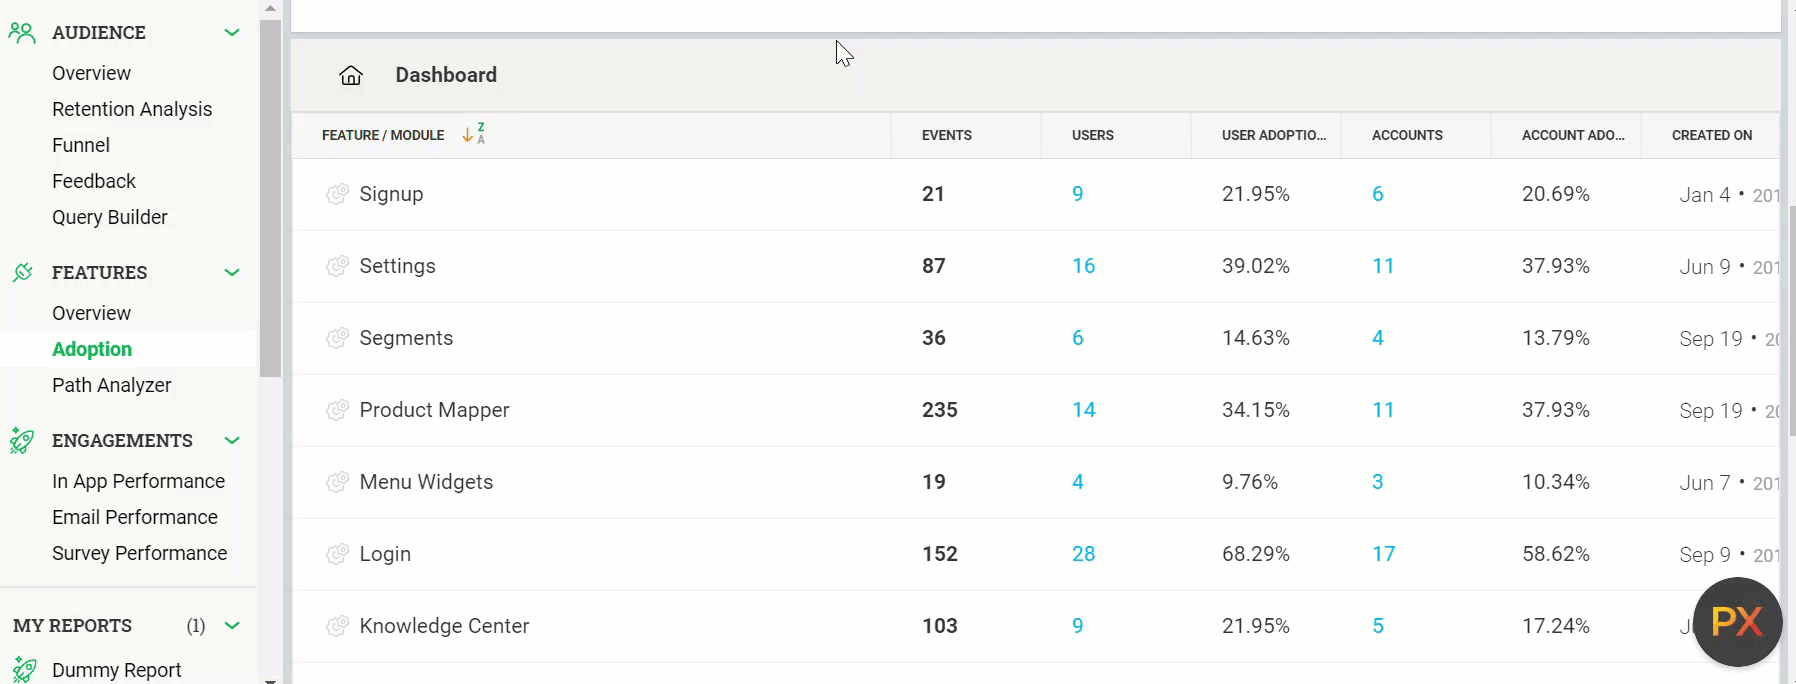This screenshot has height=684, width=1796.
Task: Sort by the Users column header
Action: click(x=1093, y=135)
